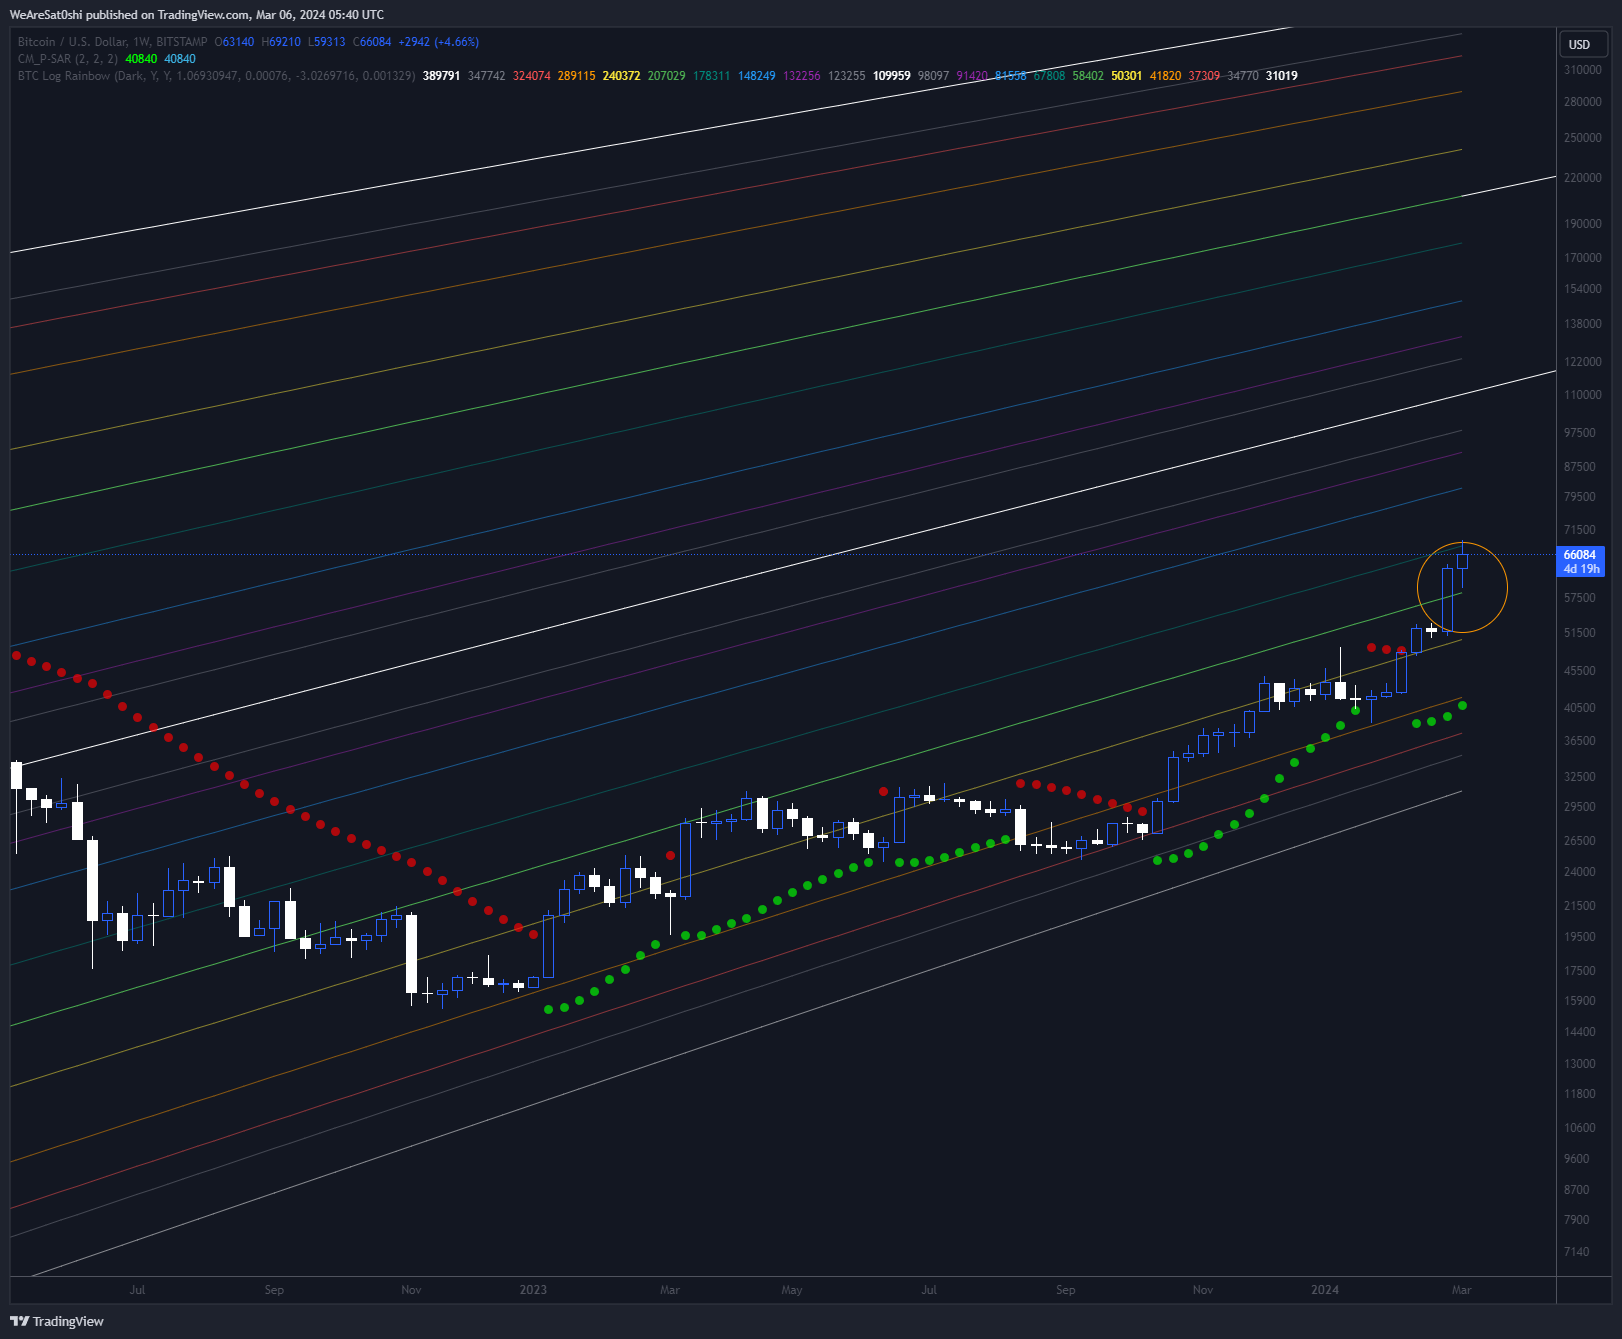
Task: Click the Jul 2022 time axis label
Action: 137,1290
